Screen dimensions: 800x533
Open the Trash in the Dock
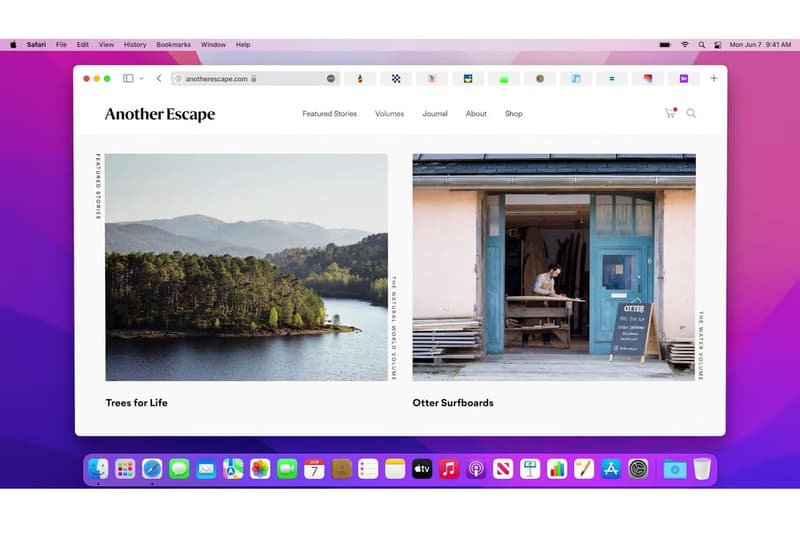(x=702, y=469)
